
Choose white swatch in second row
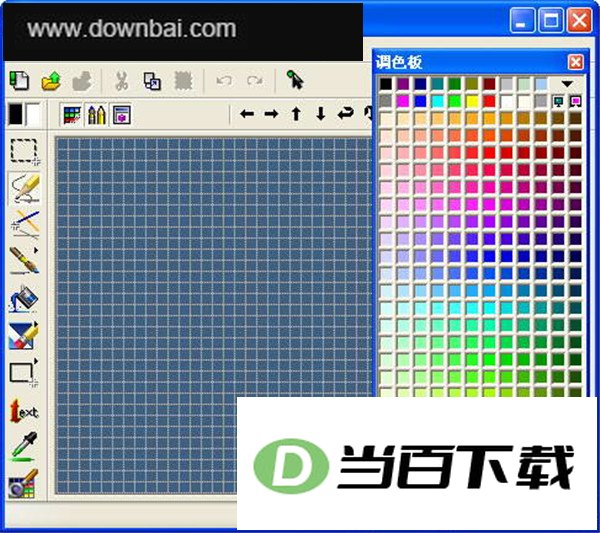click(x=506, y=101)
